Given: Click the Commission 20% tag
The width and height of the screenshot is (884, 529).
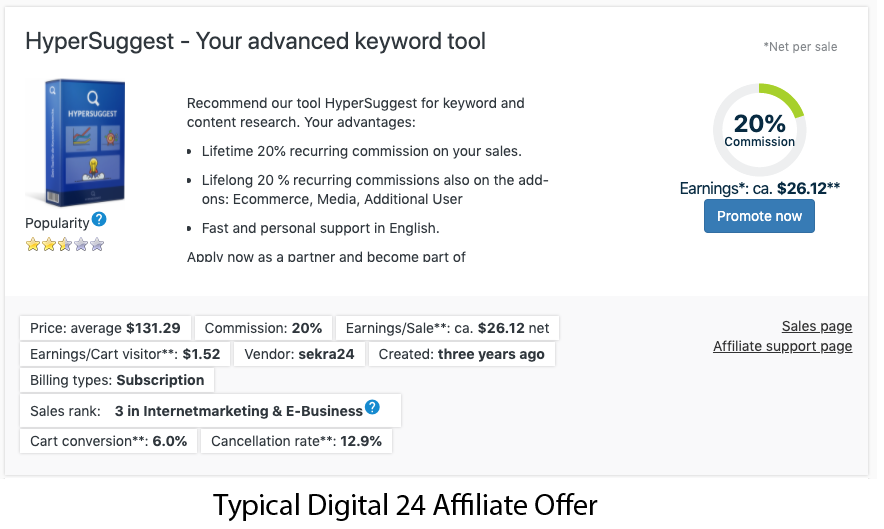Looking at the screenshot, I should click(x=263, y=328).
